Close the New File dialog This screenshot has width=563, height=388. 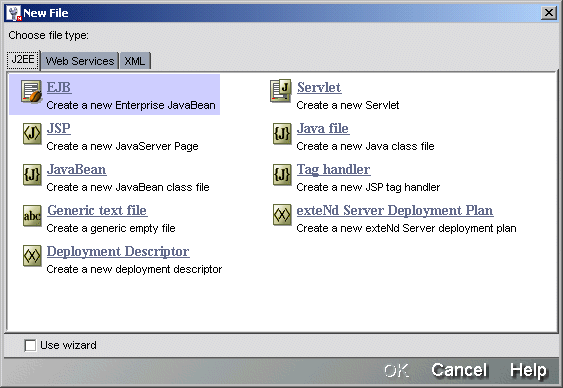click(549, 13)
